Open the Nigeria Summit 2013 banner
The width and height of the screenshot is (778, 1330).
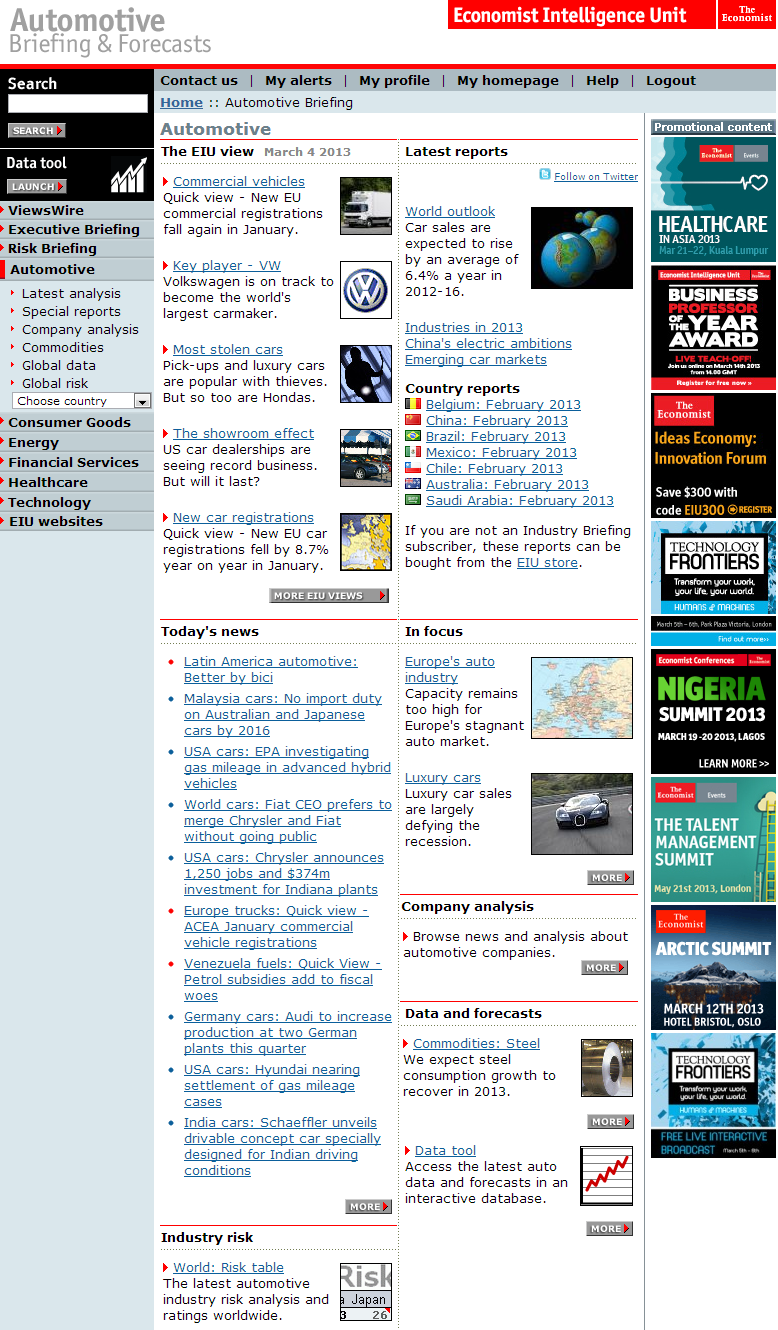click(713, 711)
